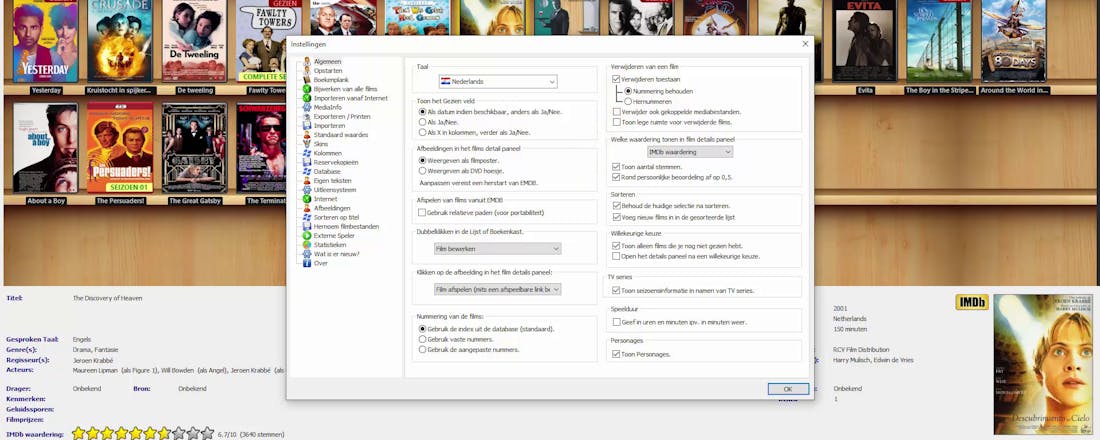This screenshot has width=1100, height=440.
Task: Open Importeren vanaf Internet icon
Action: (x=307, y=98)
